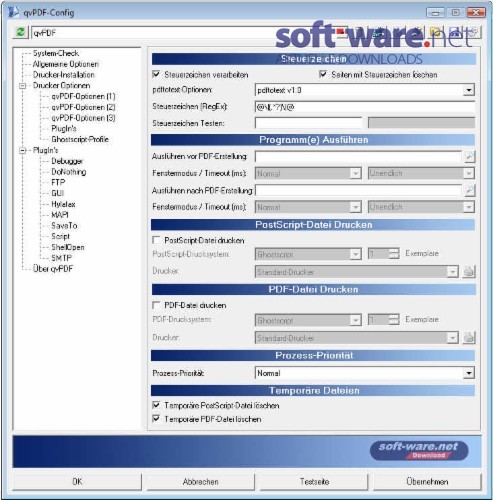Toggle Seiten mit Steuerzeichen löschen
Image resolution: width=493 pixels, height=500 pixels.
pyautogui.click(x=323, y=74)
